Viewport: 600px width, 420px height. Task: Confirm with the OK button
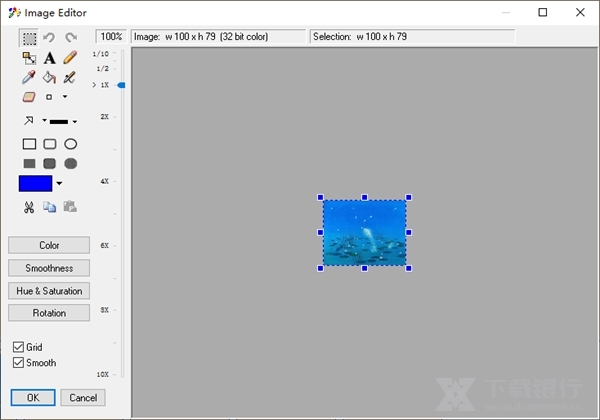(33, 398)
